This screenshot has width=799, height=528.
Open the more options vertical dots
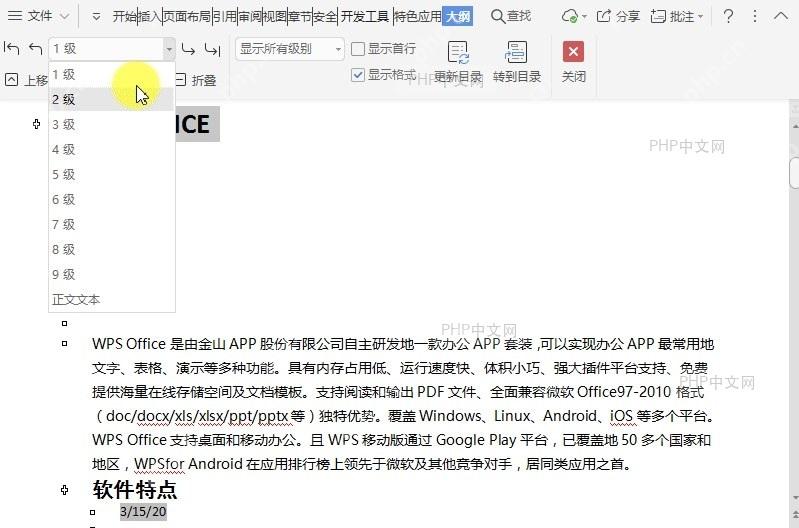tap(755, 16)
